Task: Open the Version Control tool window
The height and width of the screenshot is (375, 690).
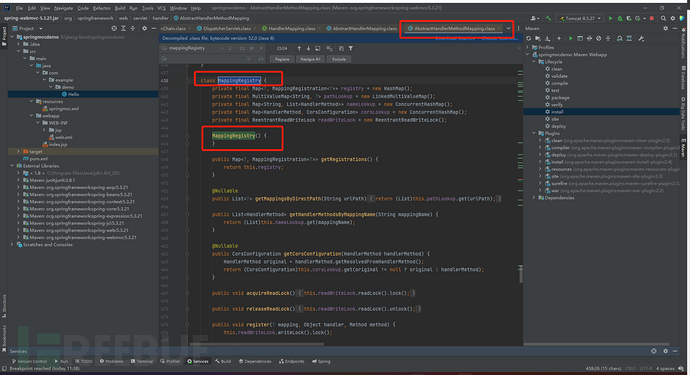Action: tap(30, 361)
